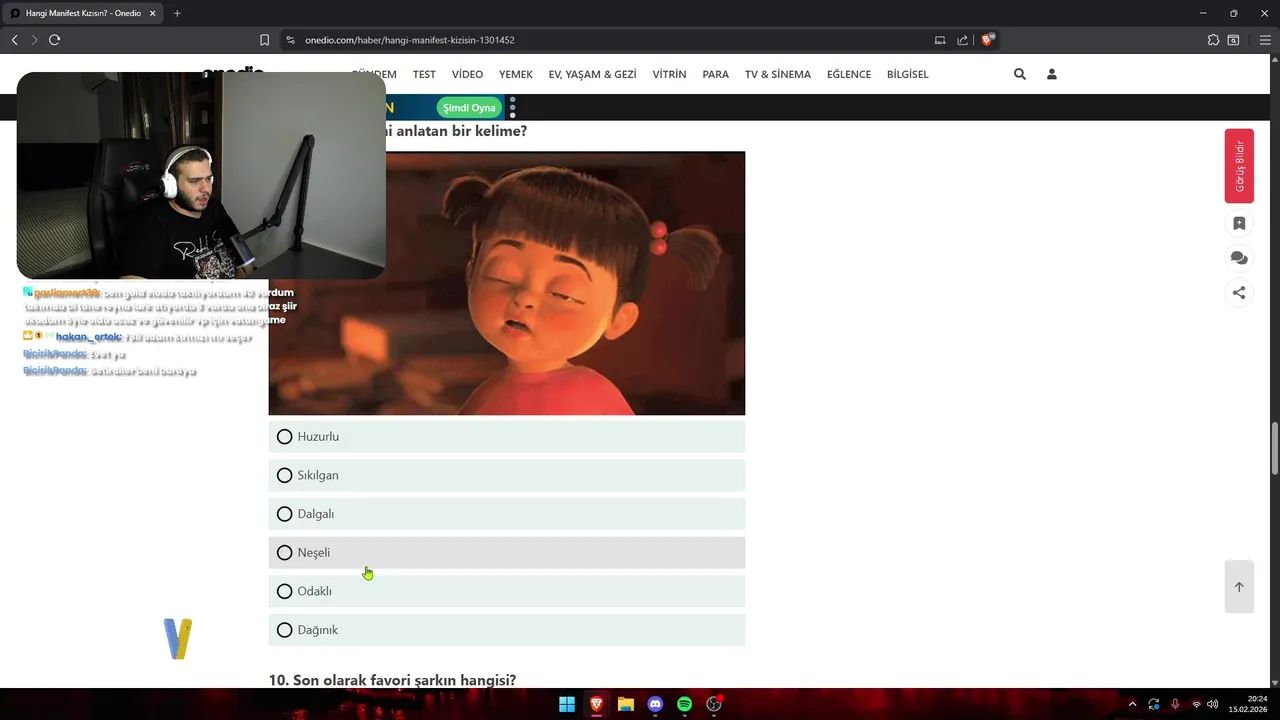Viewport: 1280px width, 720px height.
Task: Choose the Dalgalı answer
Action: coord(506,514)
